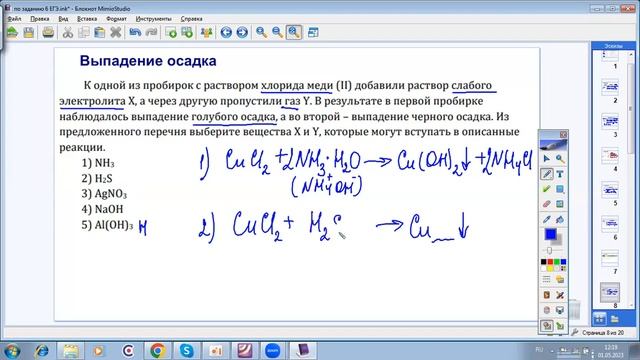Open the Правка menu
This screenshot has width=640, height=360.
pos(40,19)
